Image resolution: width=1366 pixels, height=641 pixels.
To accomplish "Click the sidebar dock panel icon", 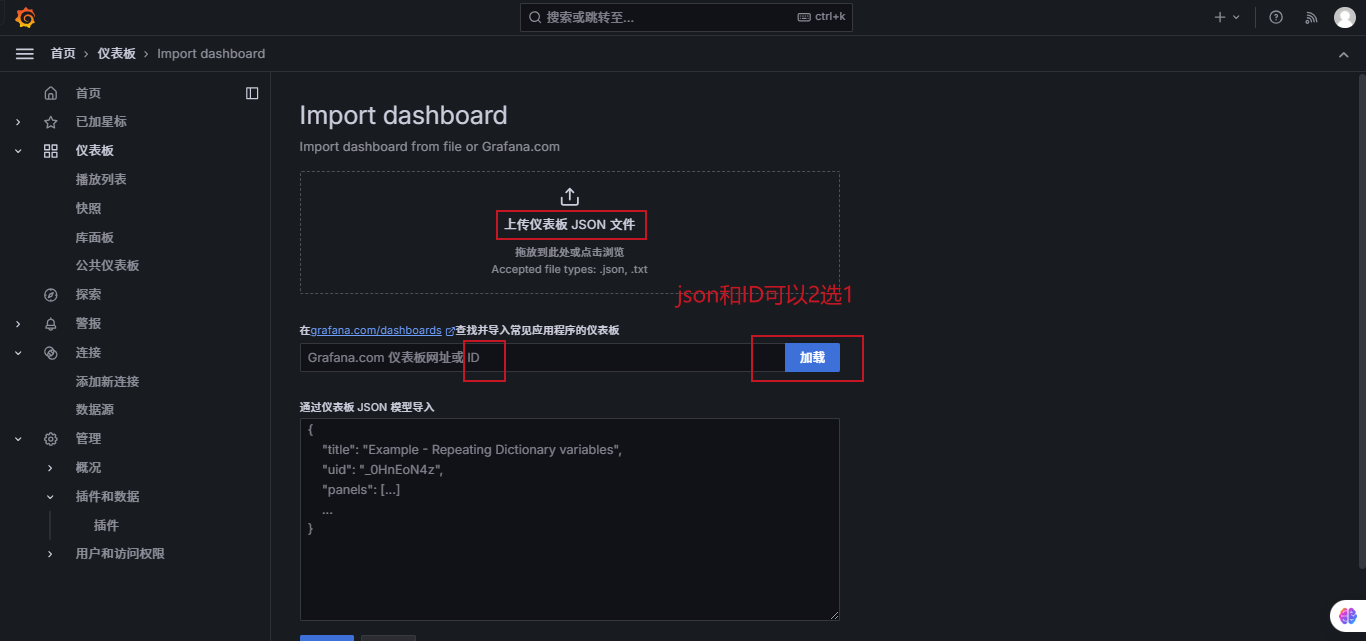I will coord(252,93).
